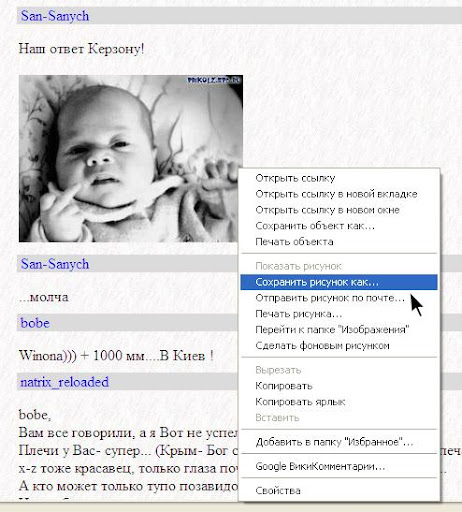Select 'Сохранить объект как…' entry
This screenshot has width=462, height=512.
339,226
